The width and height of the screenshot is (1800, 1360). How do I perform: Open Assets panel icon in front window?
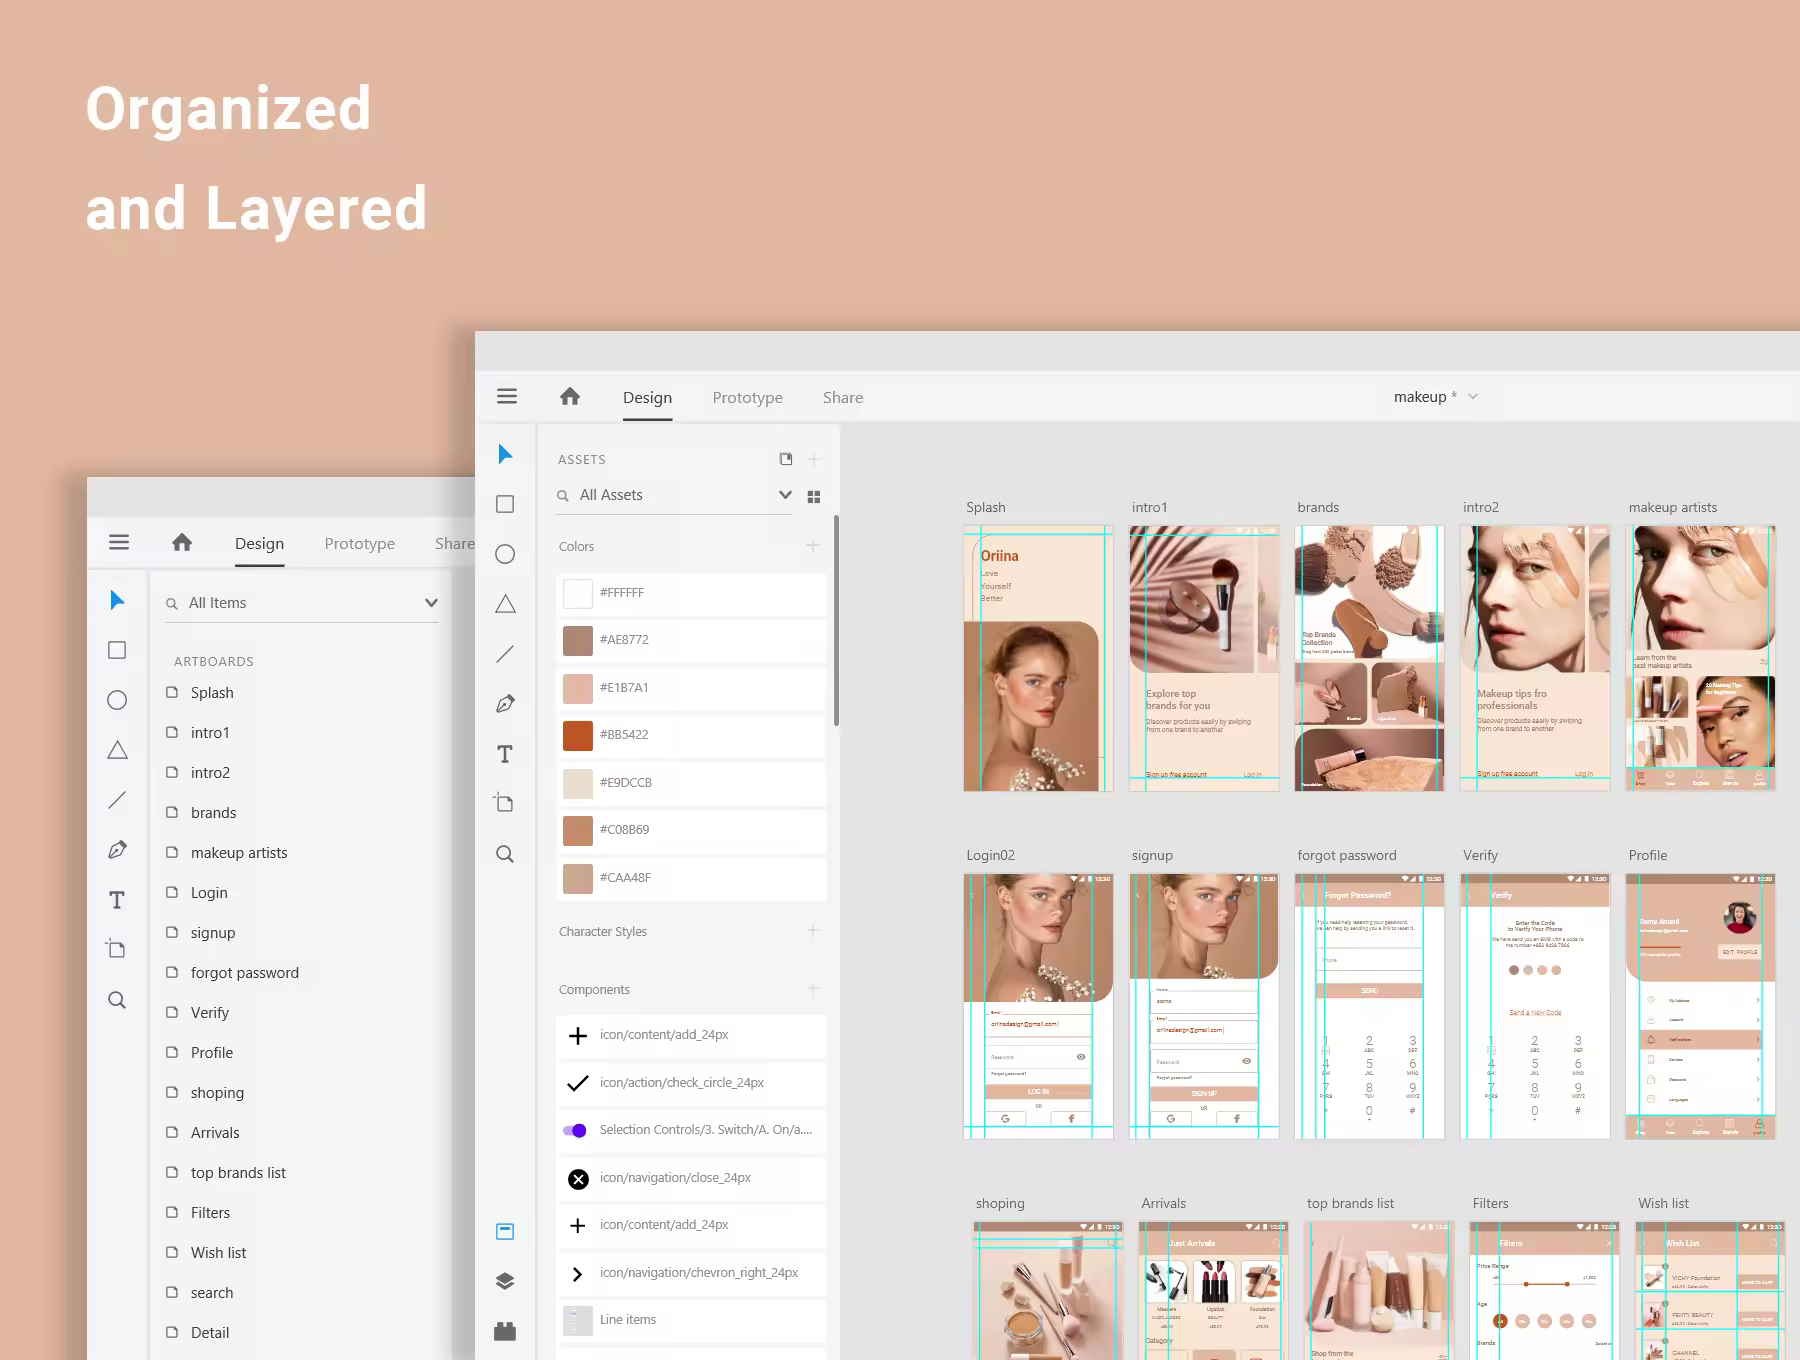click(x=505, y=1231)
